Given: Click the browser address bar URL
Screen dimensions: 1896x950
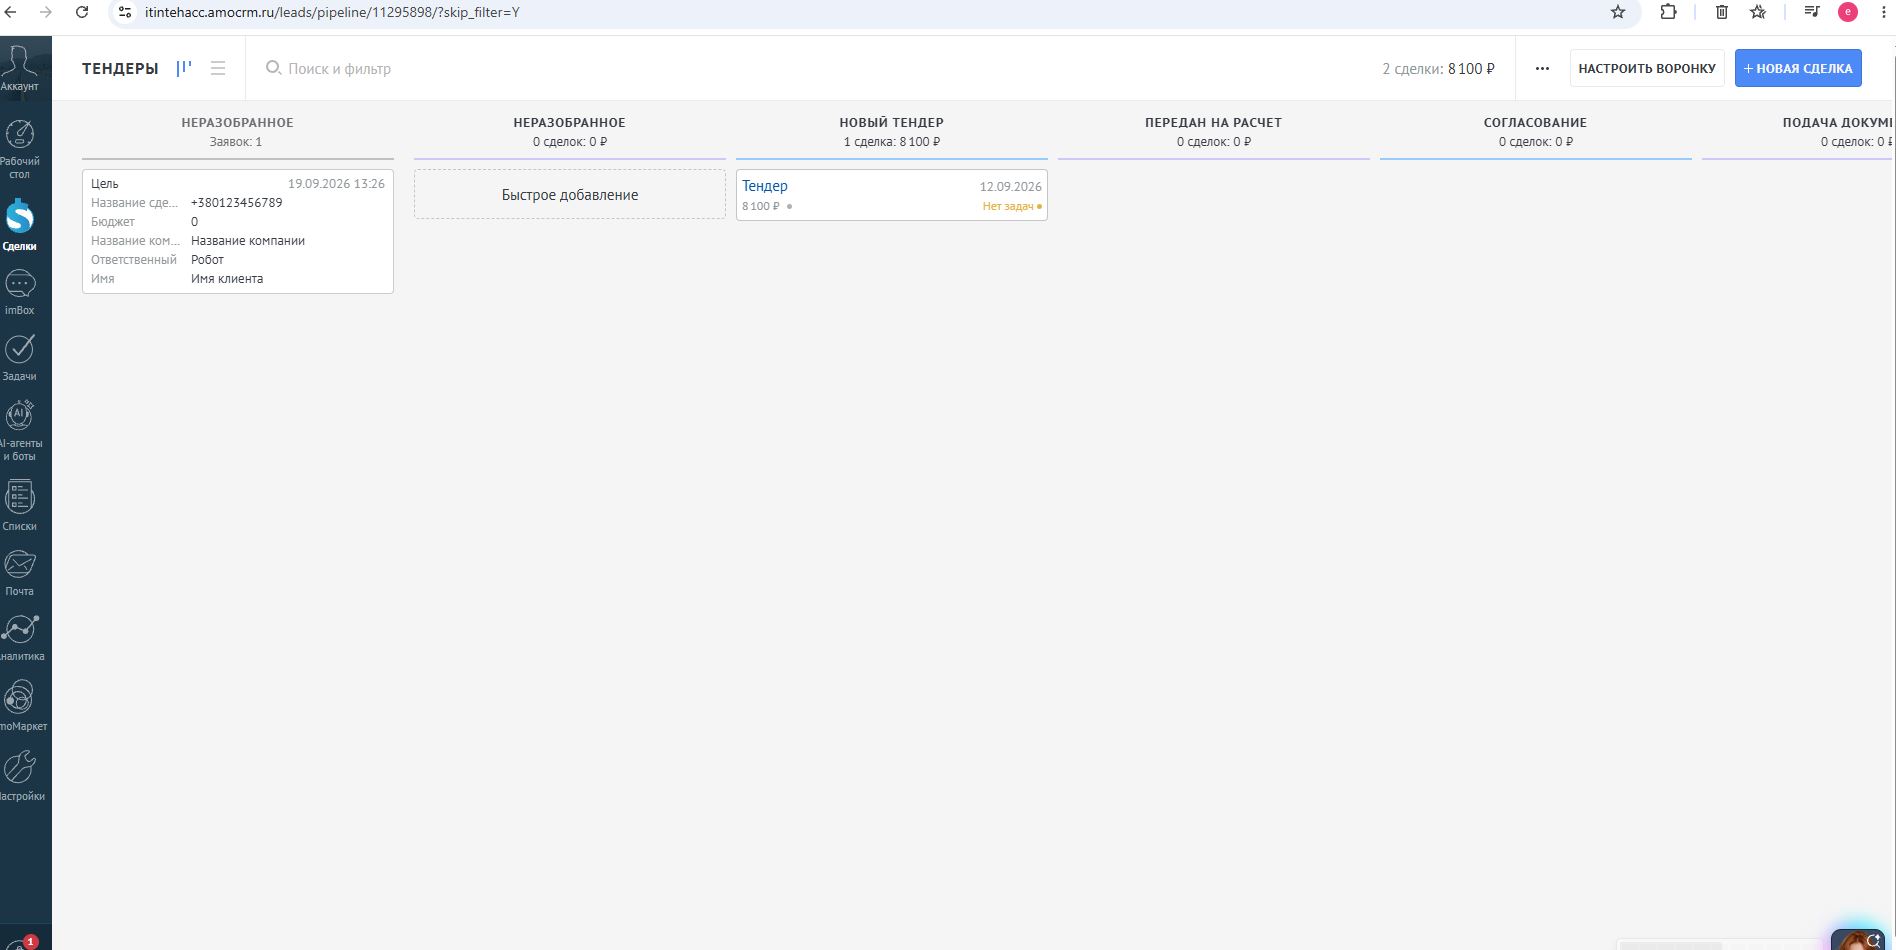Looking at the screenshot, I should (x=332, y=12).
